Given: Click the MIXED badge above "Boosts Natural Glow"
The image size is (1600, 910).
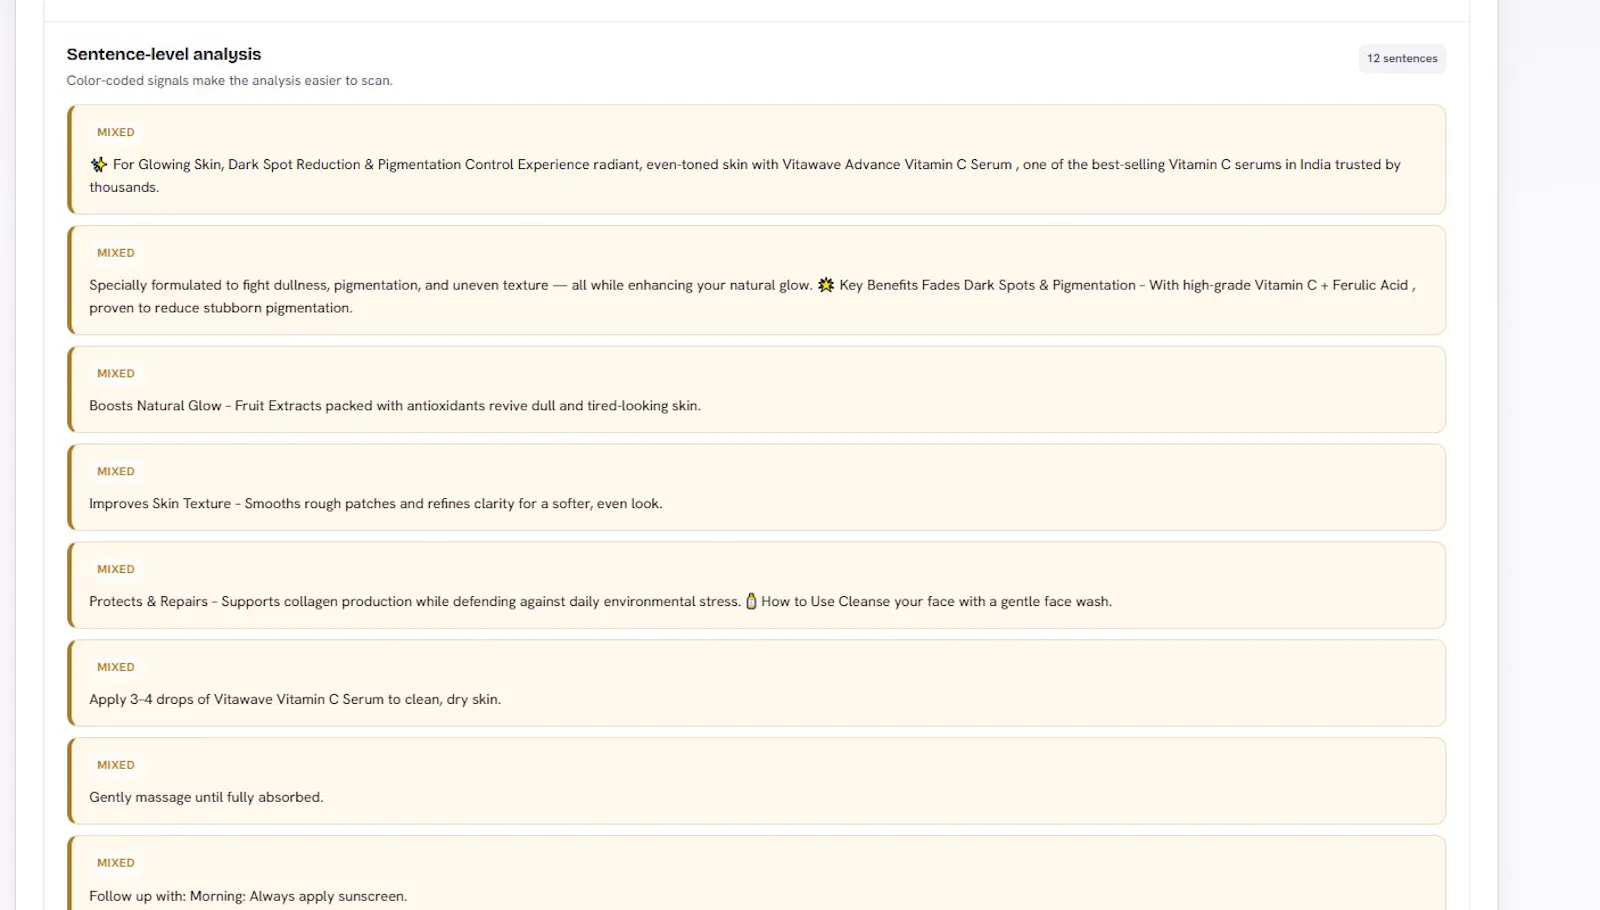Looking at the screenshot, I should [x=116, y=374].
